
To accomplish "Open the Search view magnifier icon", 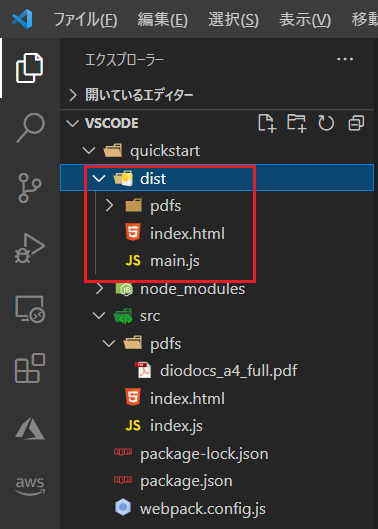I will [30, 128].
